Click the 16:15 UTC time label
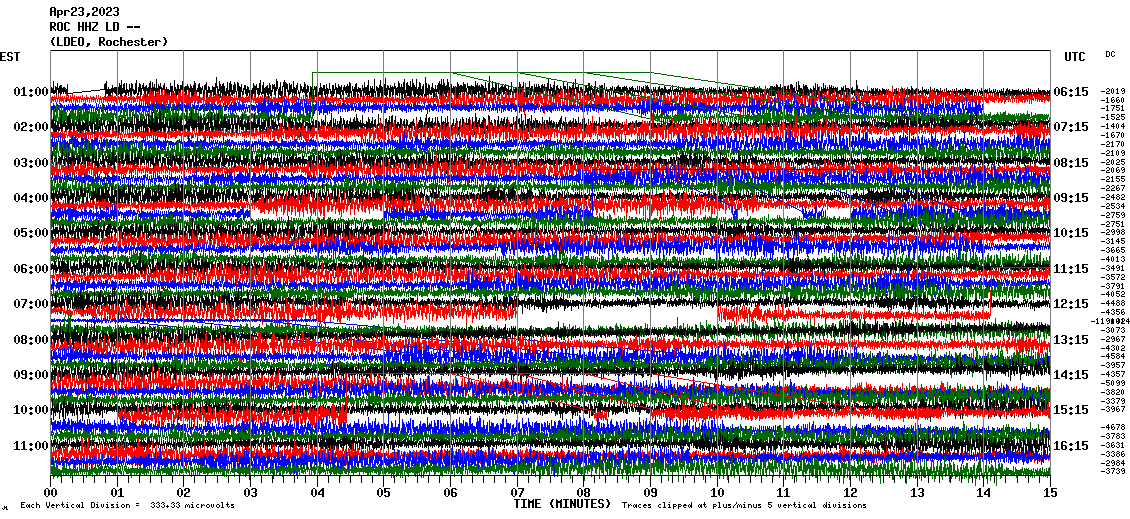 point(1071,445)
